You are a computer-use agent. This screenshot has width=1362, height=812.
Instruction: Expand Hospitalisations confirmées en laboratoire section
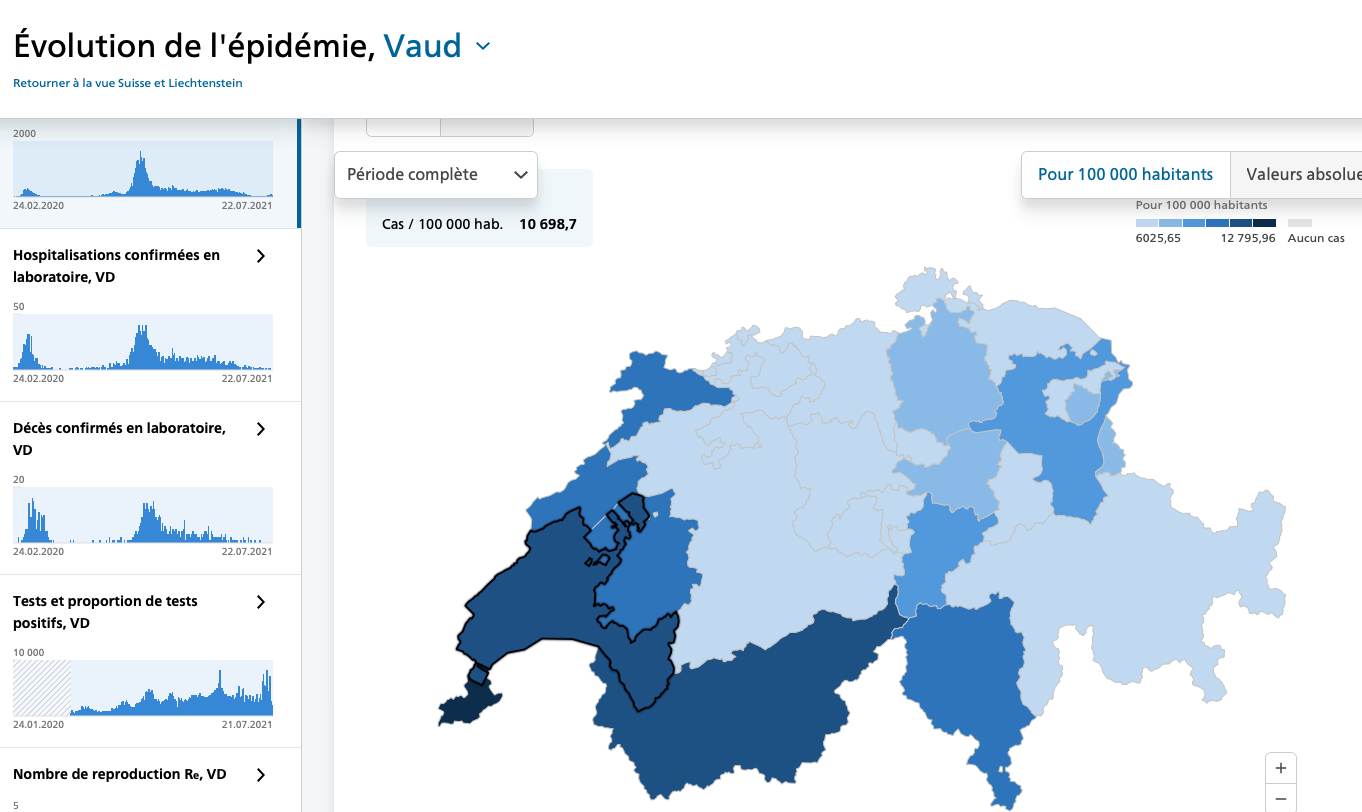[261, 256]
